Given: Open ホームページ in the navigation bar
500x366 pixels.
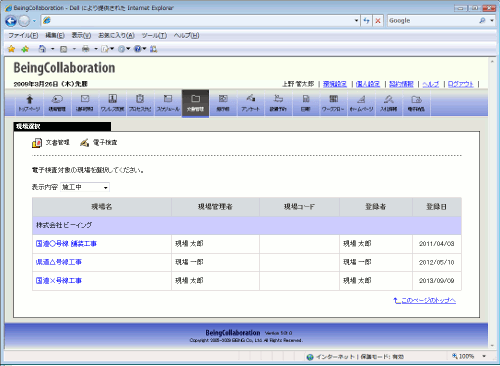Looking at the screenshot, I should click(361, 103).
